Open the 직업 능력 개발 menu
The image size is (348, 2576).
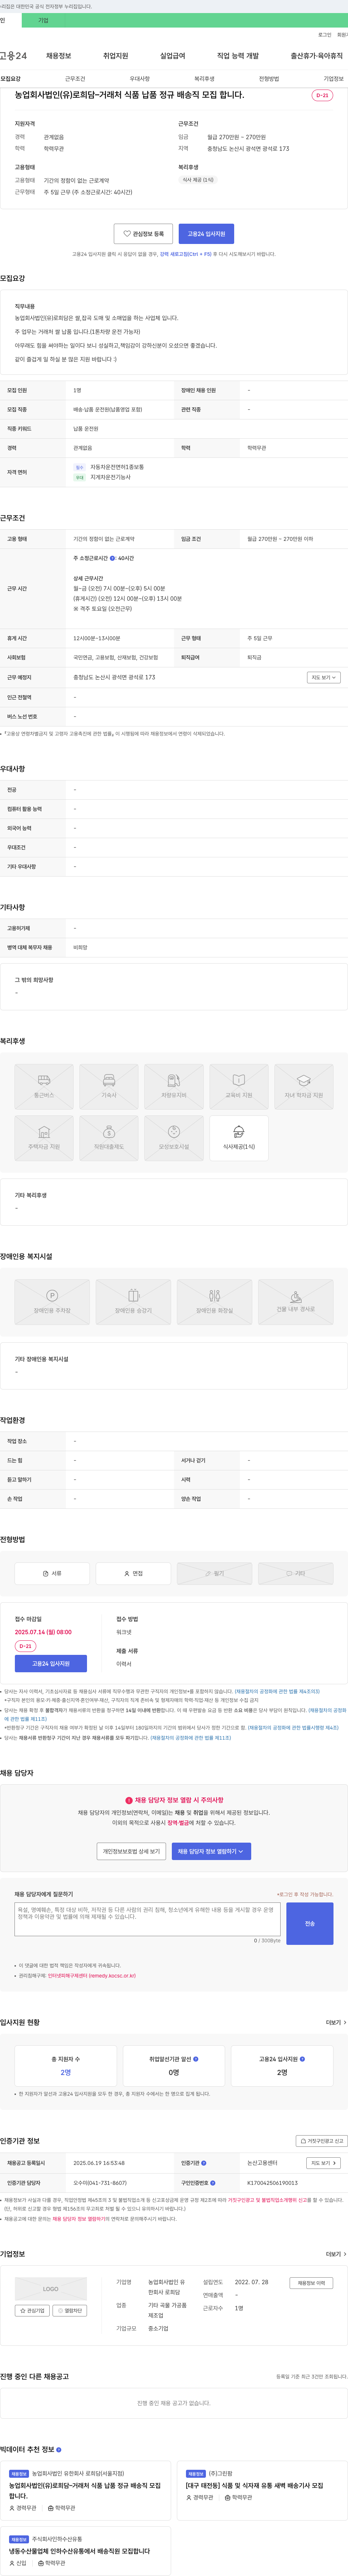(x=238, y=56)
